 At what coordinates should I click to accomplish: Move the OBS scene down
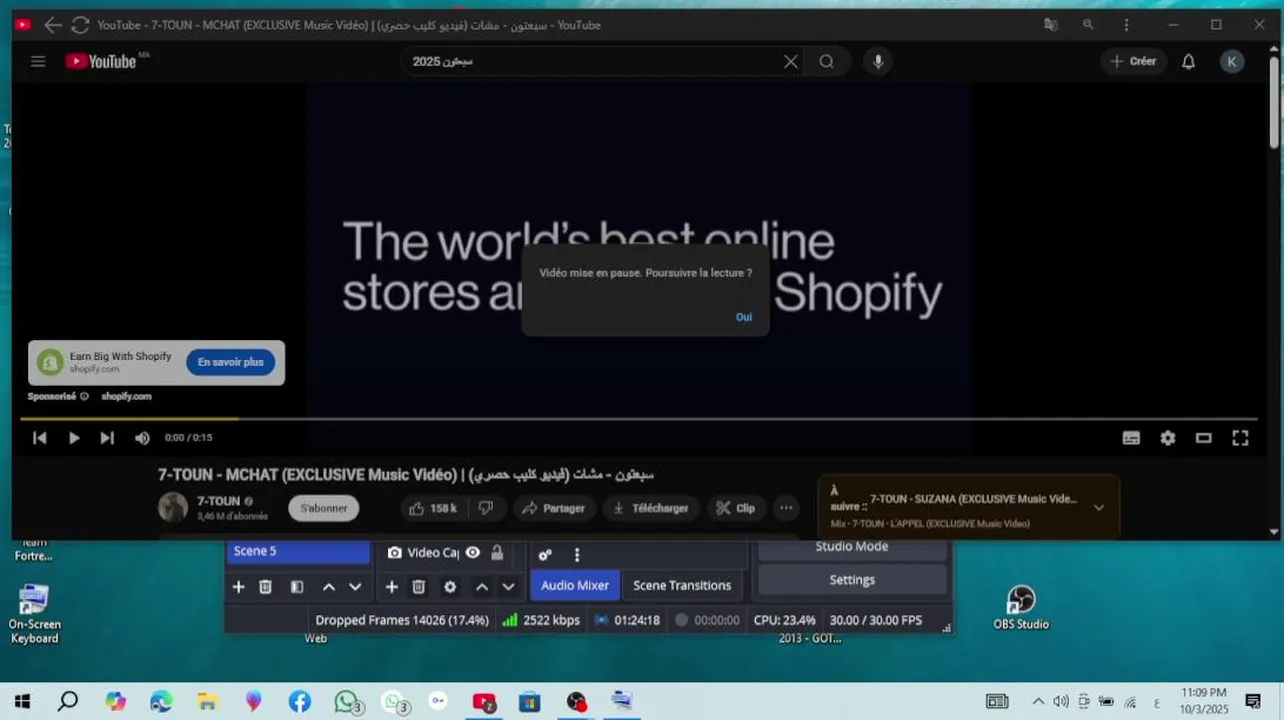[355, 587]
